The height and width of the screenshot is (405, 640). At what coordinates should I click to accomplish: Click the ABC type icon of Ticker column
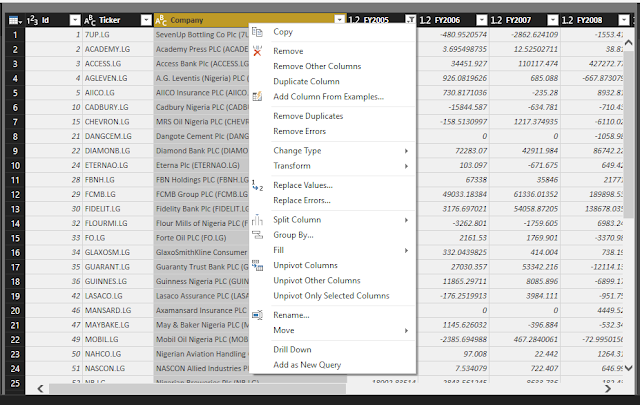point(90,20)
